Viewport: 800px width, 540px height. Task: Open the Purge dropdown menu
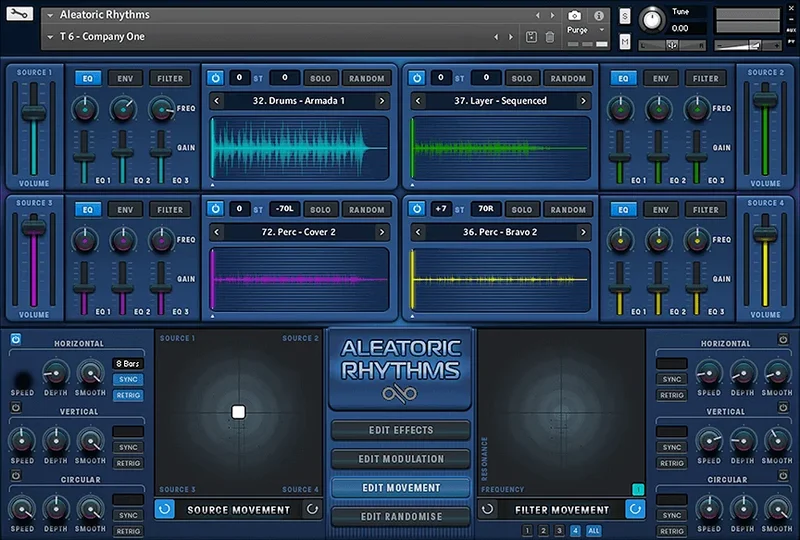click(585, 30)
